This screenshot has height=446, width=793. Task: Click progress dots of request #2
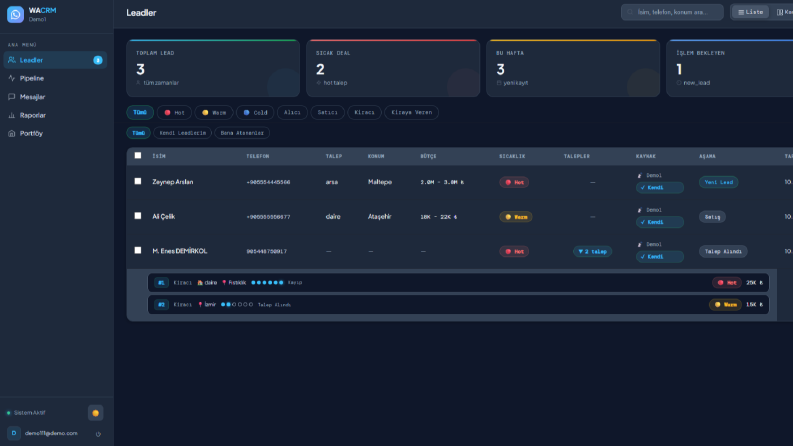pyautogui.click(x=237, y=304)
